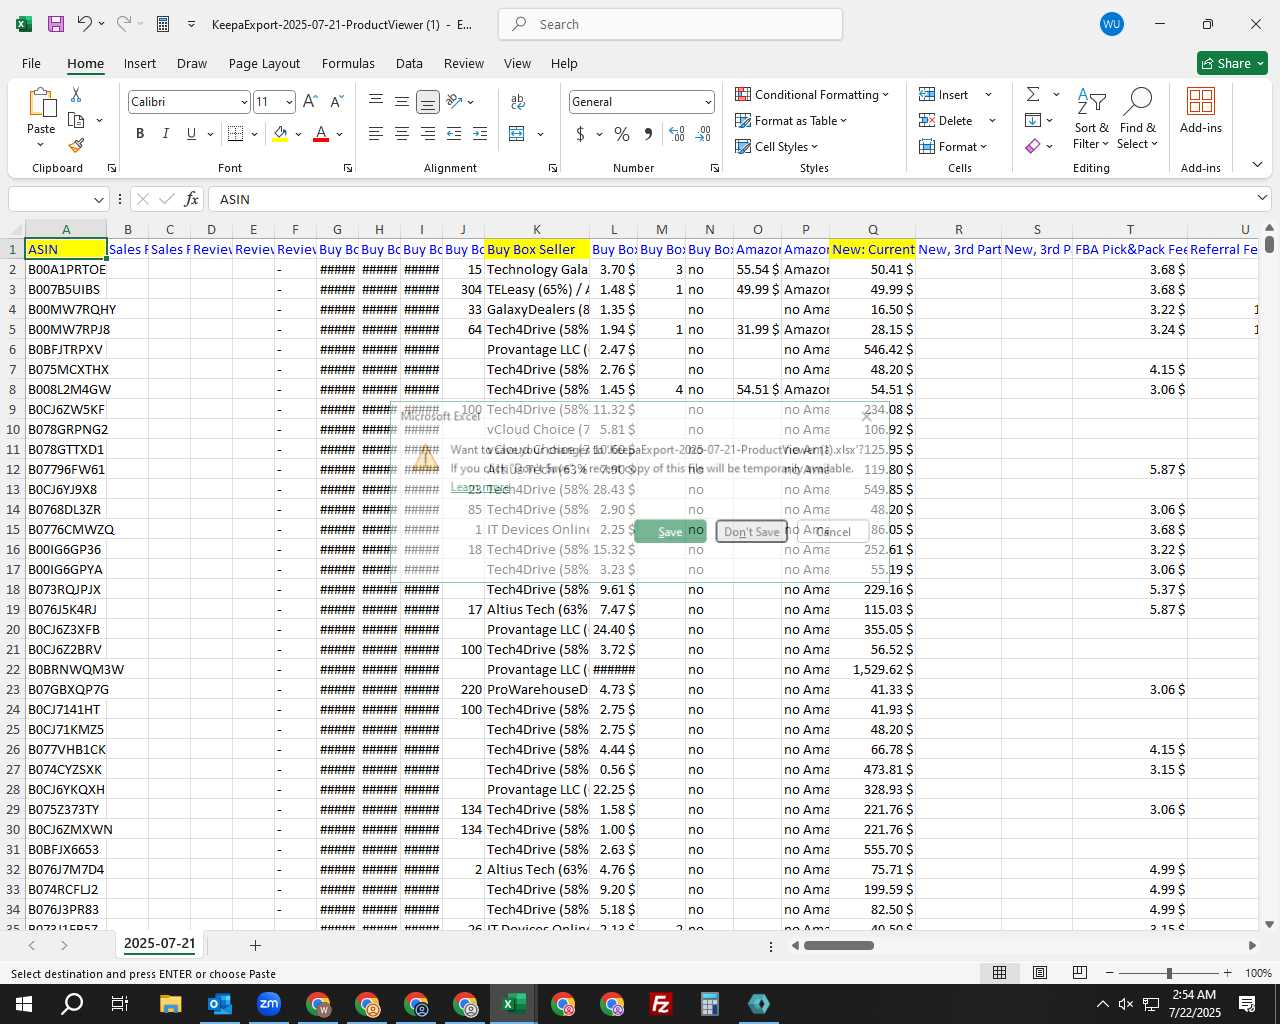Image resolution: width=1280 pixels, height=1024 pixels.
Task: Toggle Top Align
Action: 376,102
